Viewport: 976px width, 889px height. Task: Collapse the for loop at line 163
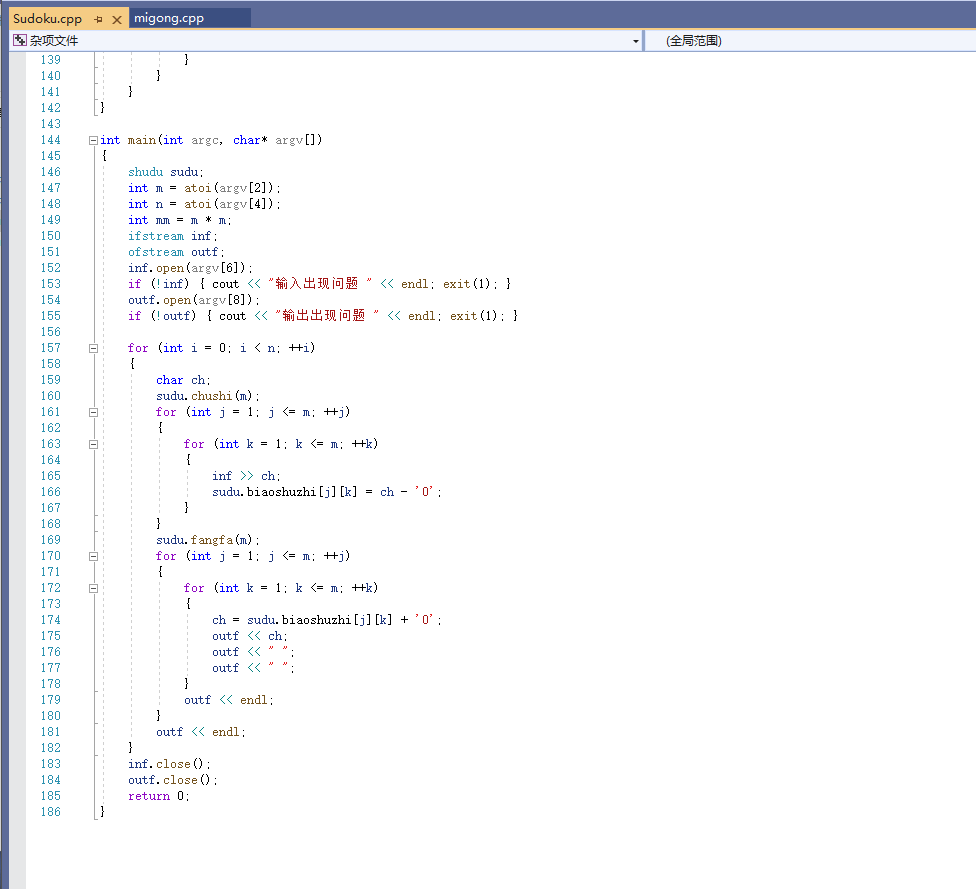point(93,444)
